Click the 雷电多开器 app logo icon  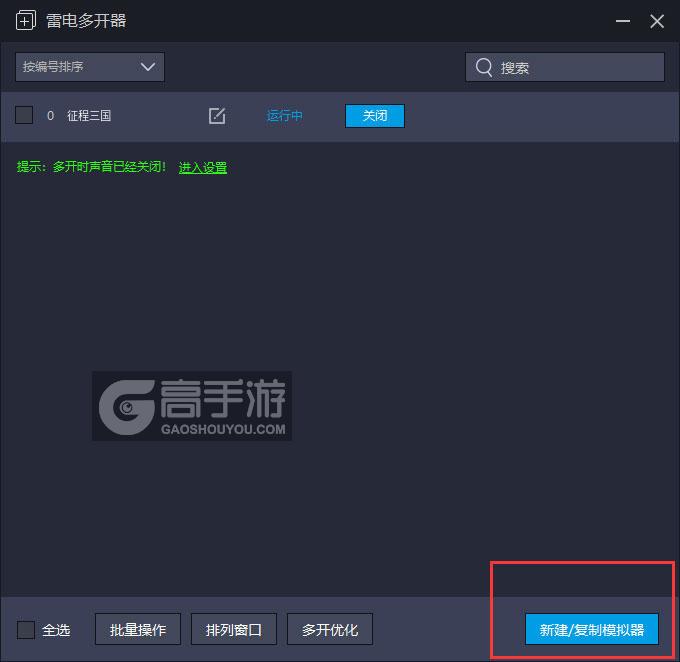pos(26,20)
